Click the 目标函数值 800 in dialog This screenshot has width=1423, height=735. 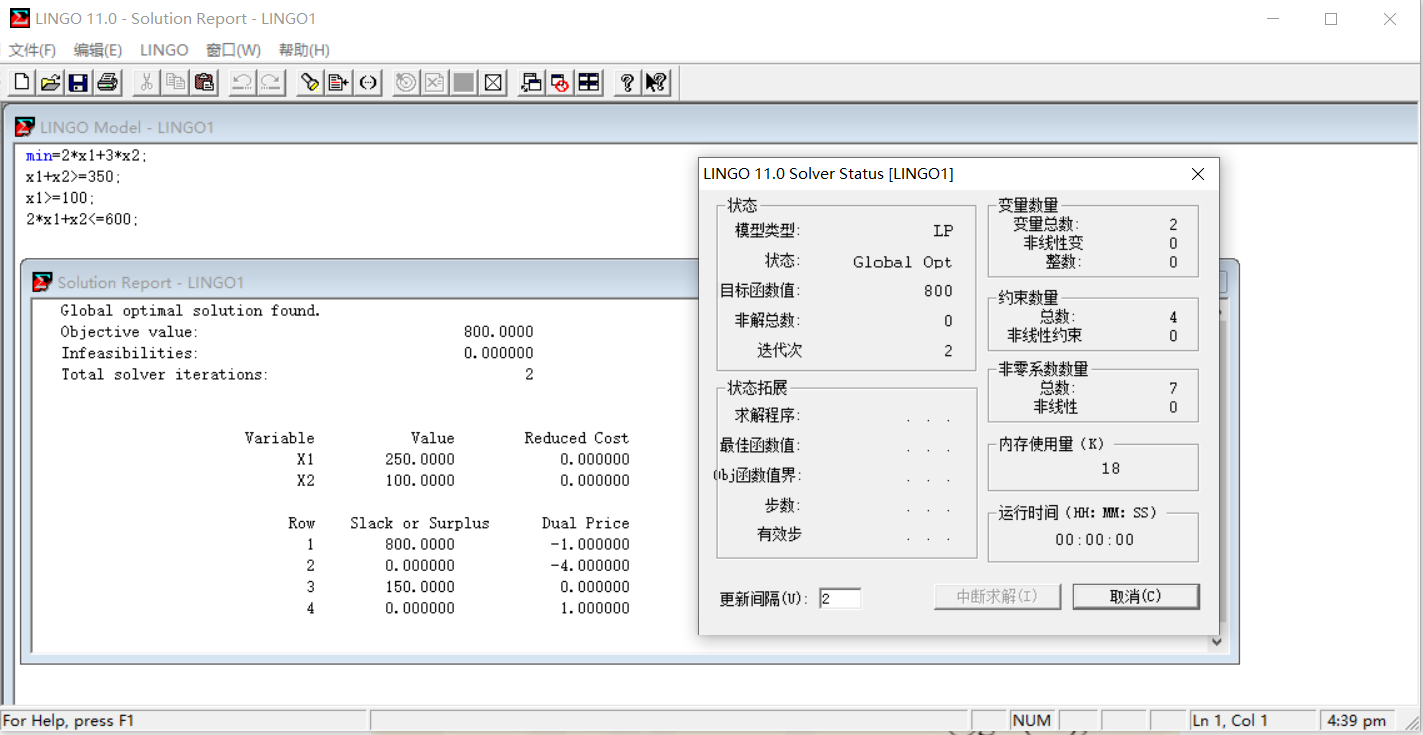click(939, 291)
